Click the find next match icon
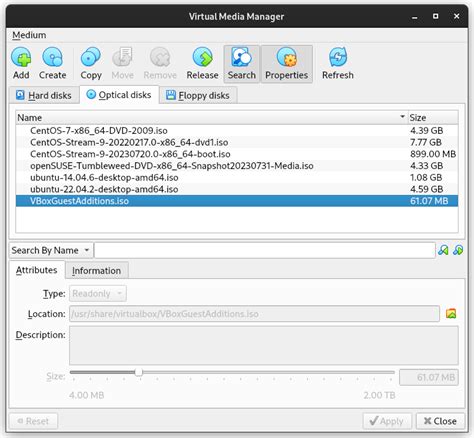The width and height of the screenshot is (474, 438). (458, 250)
